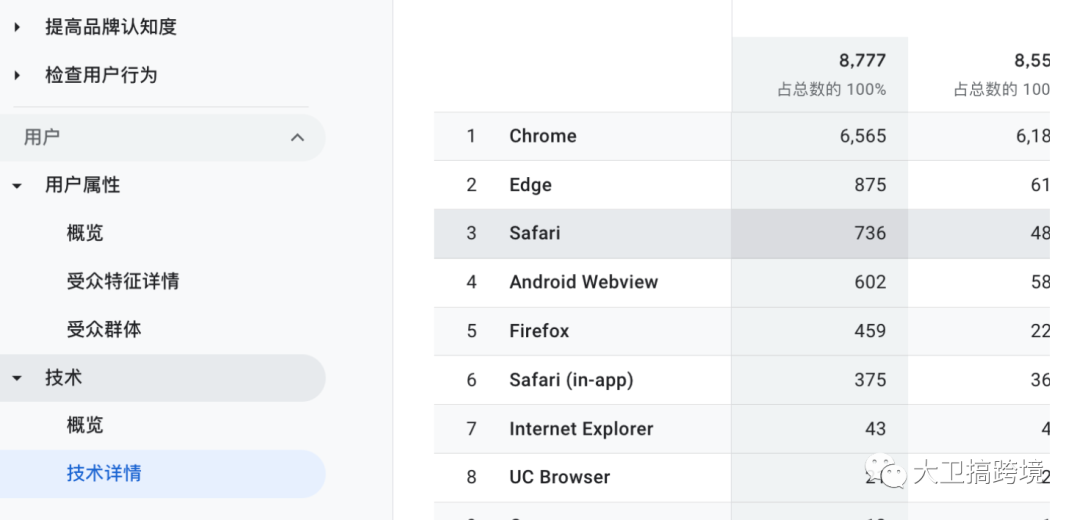Open 用户属性 概览 report
The height and width of the screenshot is (520, 1080).
point(85,233)
